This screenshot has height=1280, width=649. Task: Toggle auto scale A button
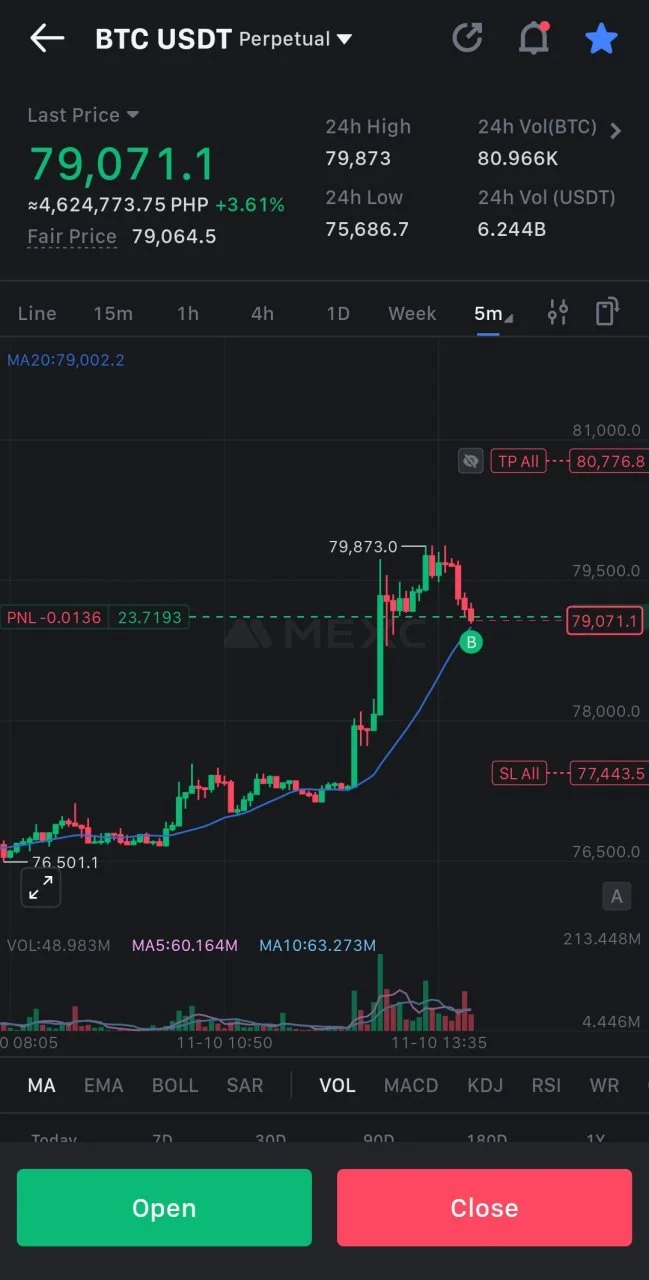pyautogui.click(x=616, y=896)
